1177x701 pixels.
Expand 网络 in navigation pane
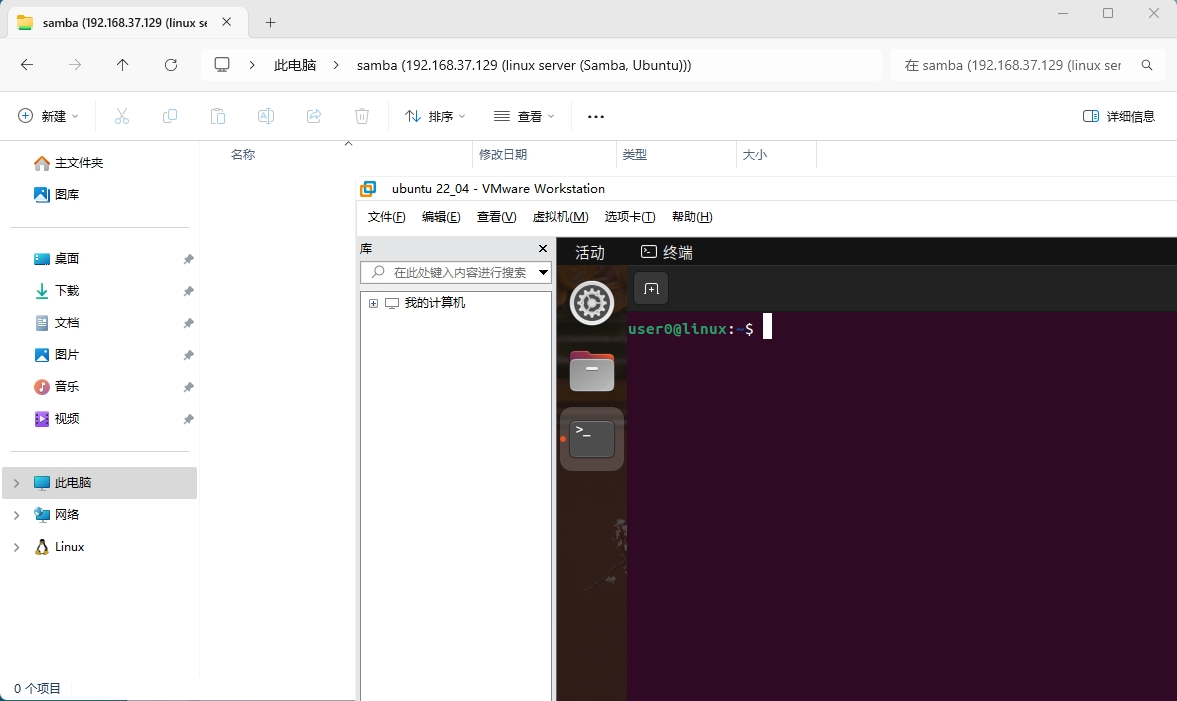17,515
